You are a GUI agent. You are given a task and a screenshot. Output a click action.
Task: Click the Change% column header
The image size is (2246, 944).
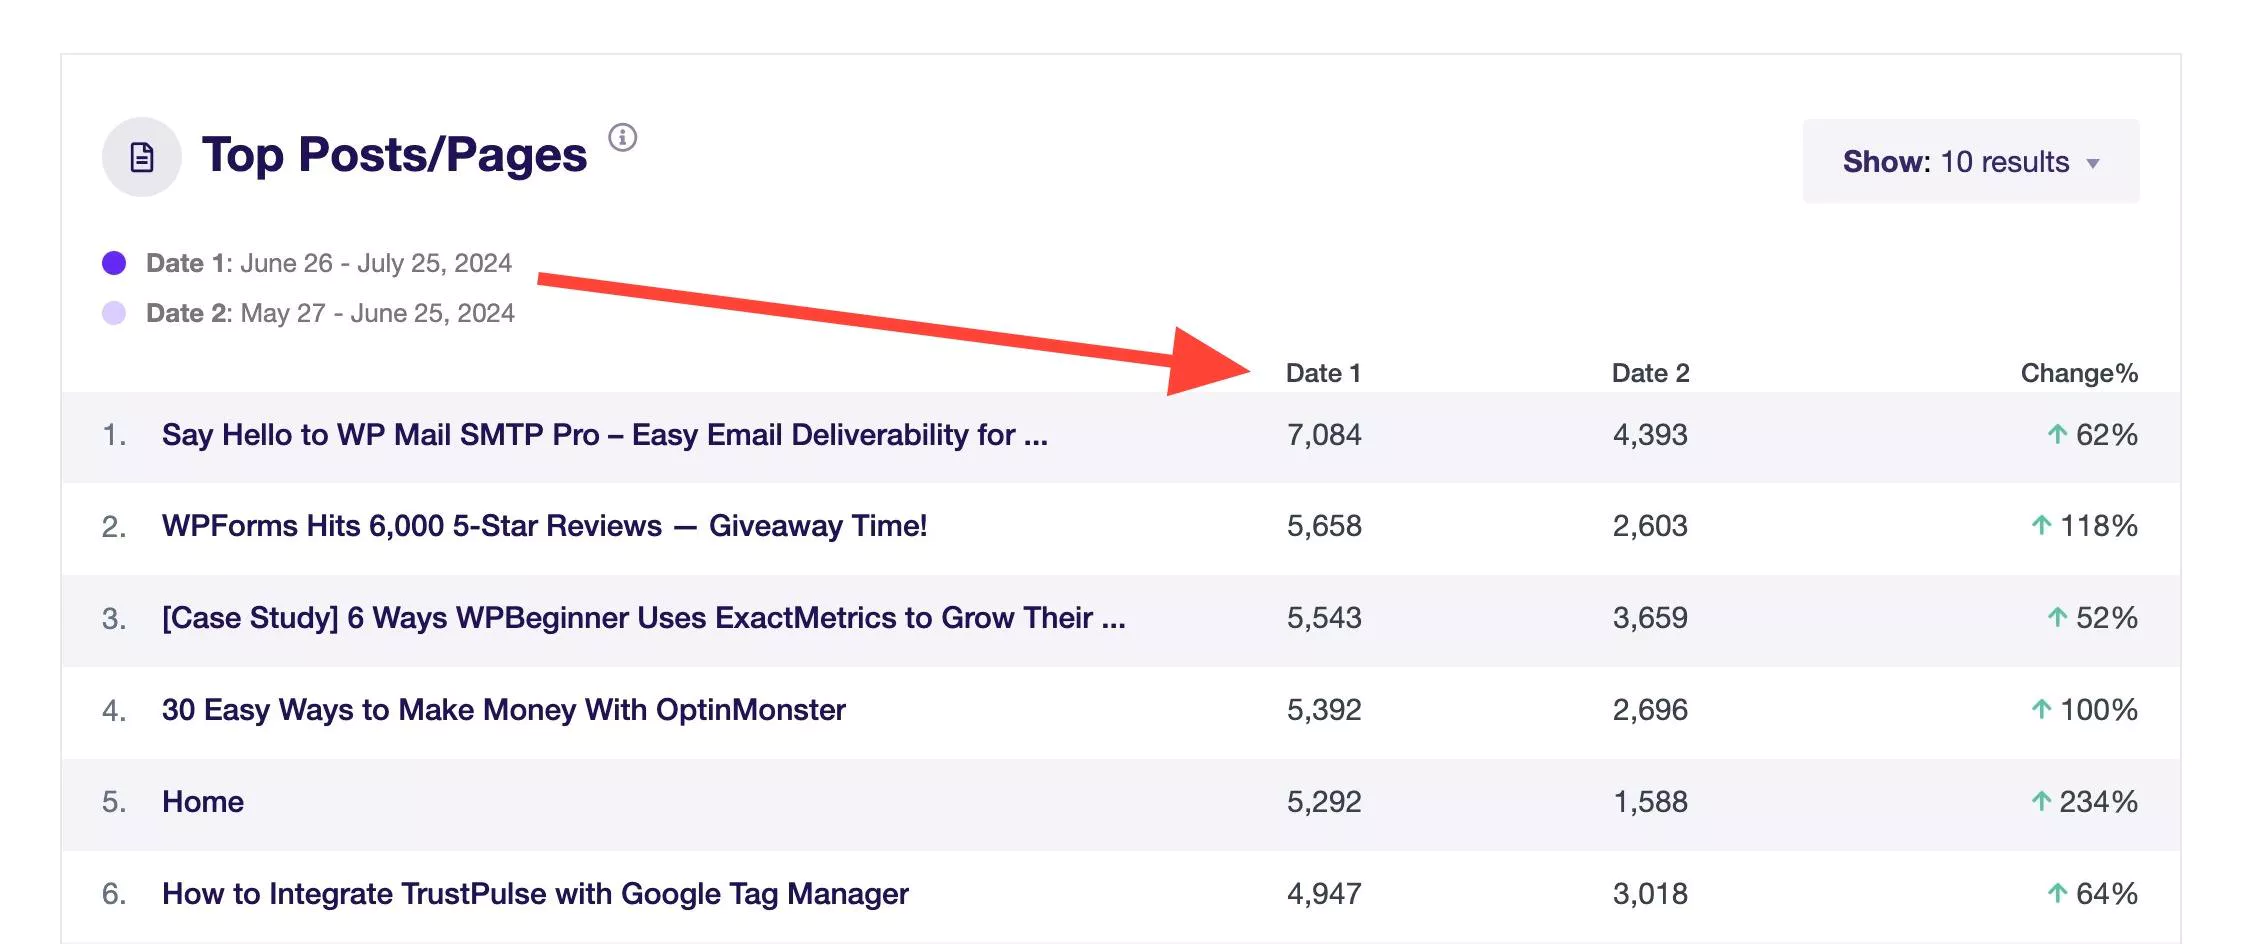tap(2079, 373)
